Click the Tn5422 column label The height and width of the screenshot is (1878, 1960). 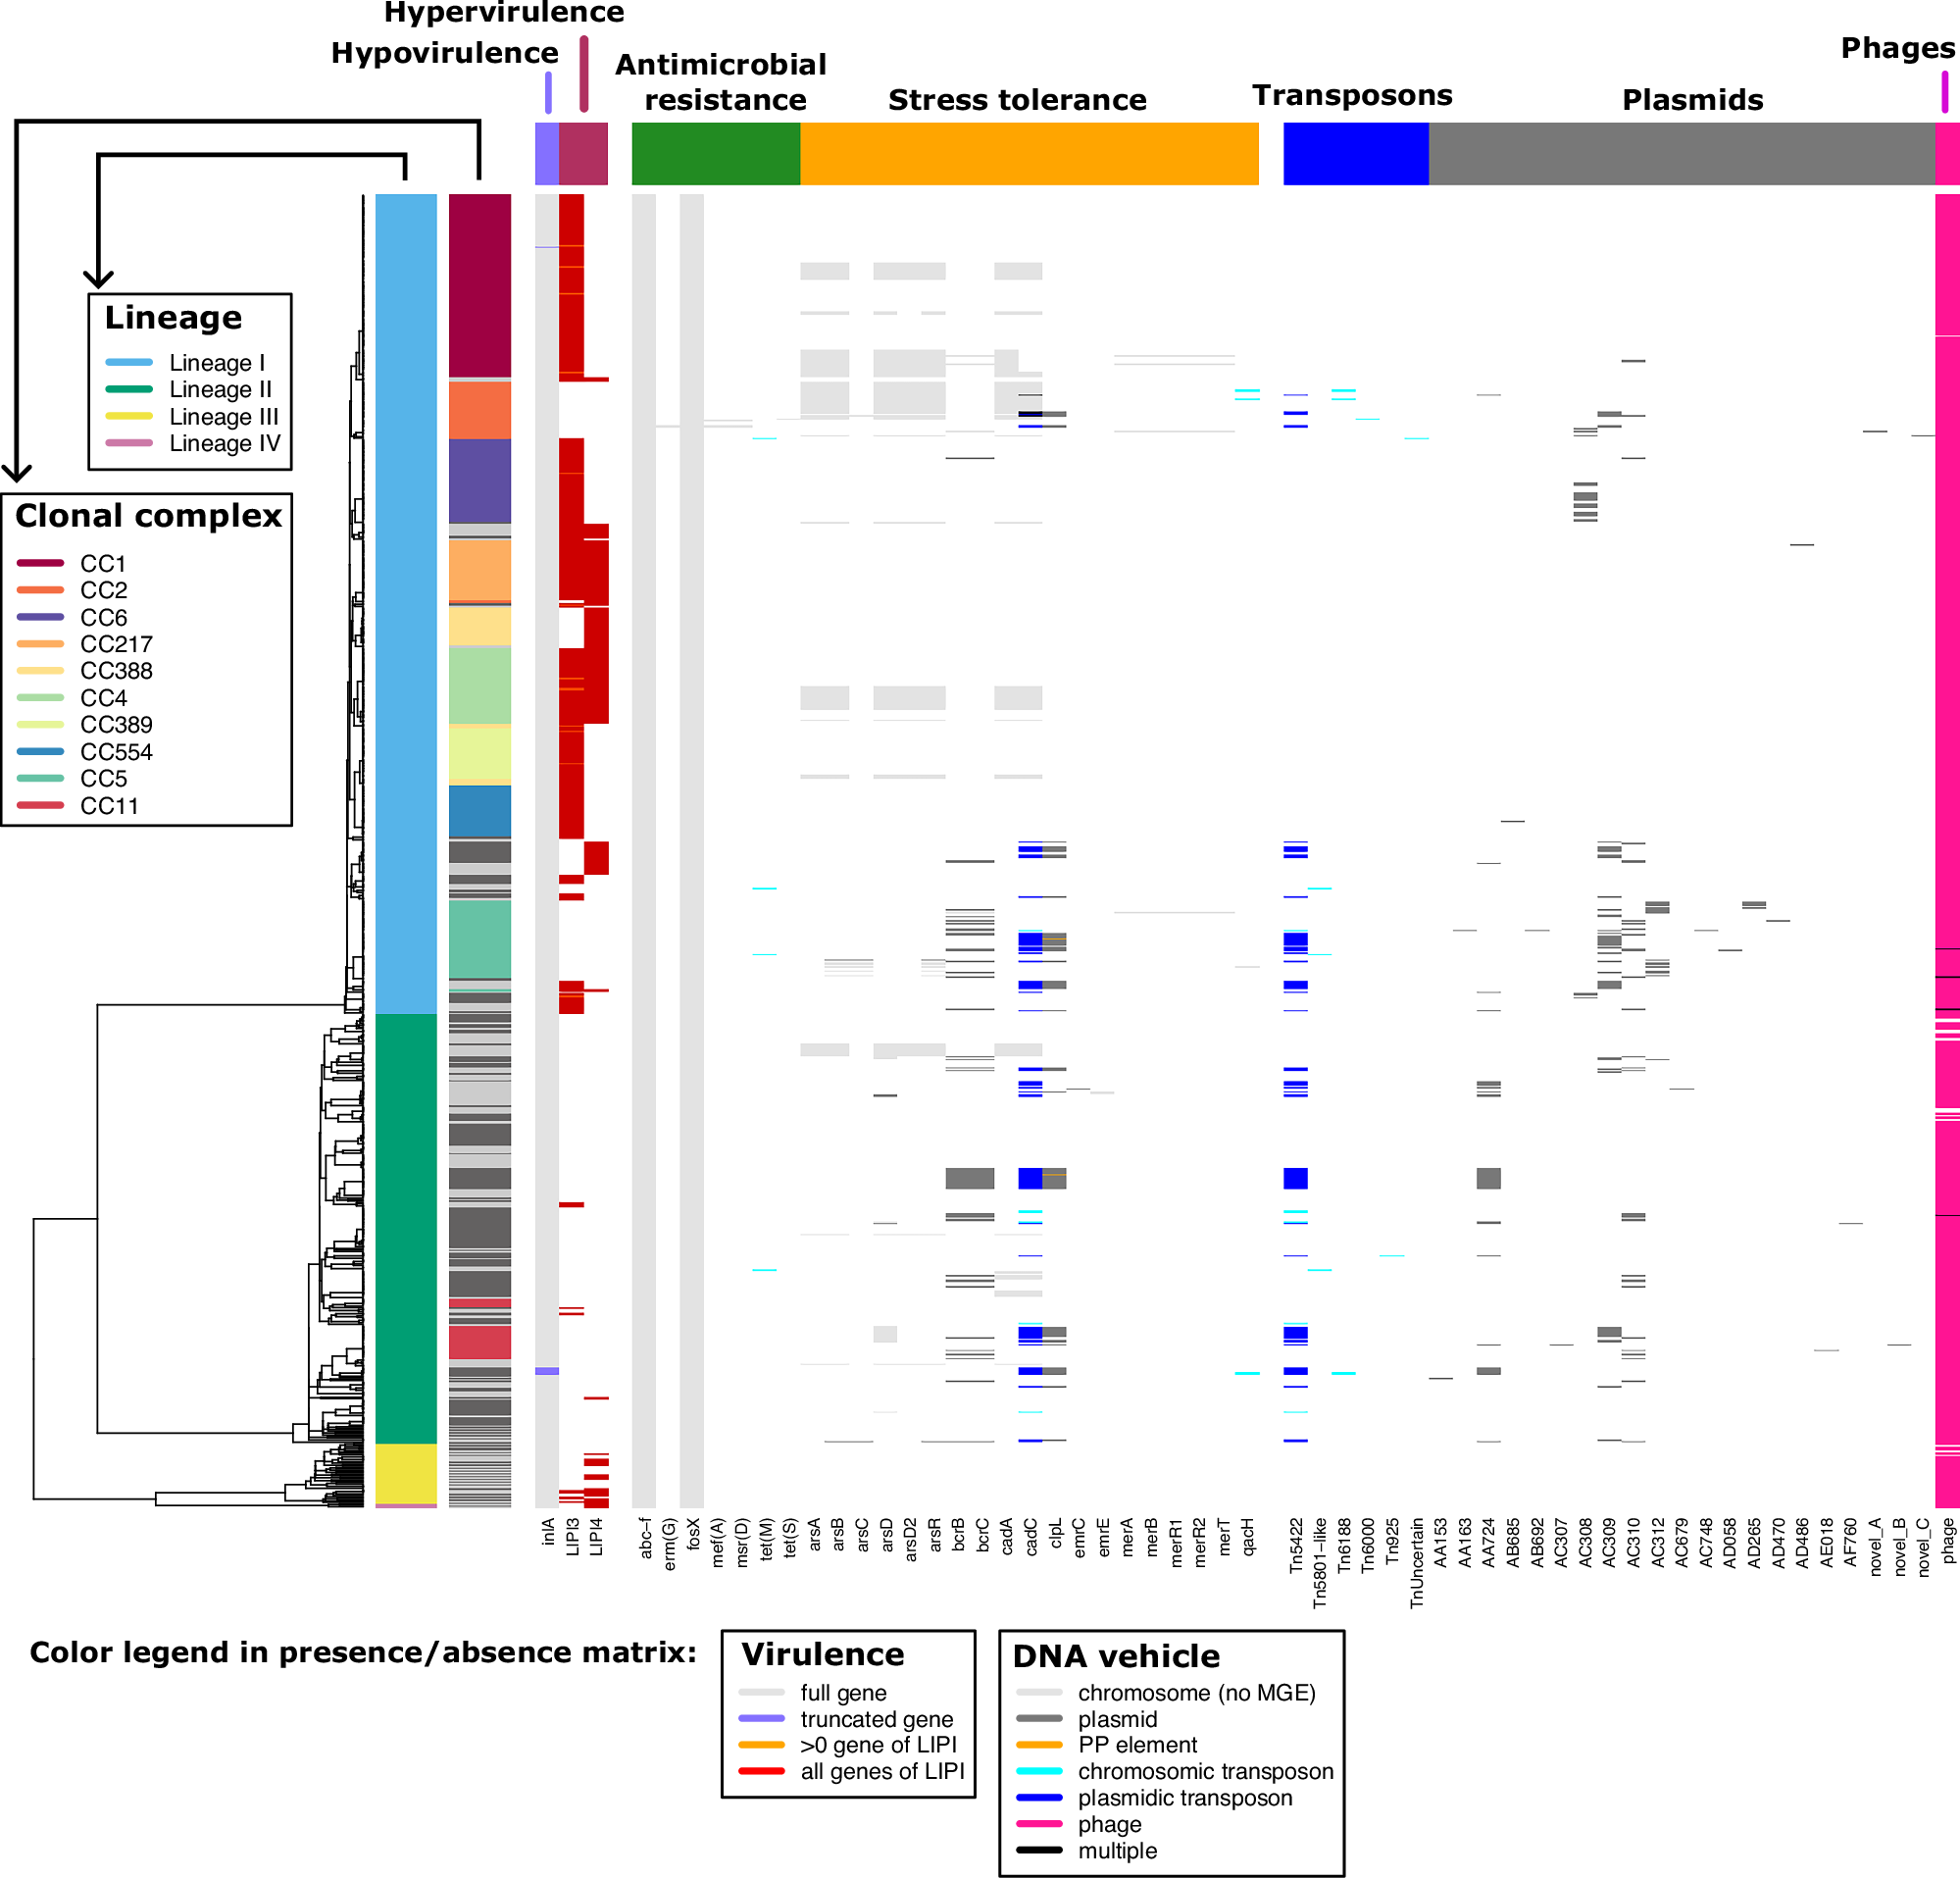click(1296, 1546)
